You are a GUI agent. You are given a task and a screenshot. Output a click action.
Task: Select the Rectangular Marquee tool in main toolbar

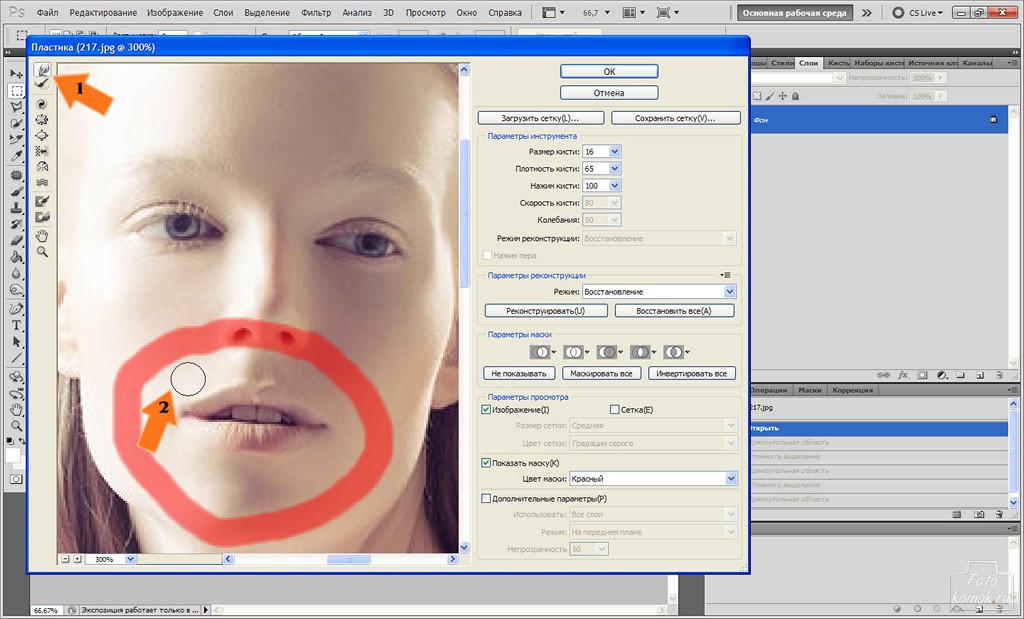click(17, 91)
